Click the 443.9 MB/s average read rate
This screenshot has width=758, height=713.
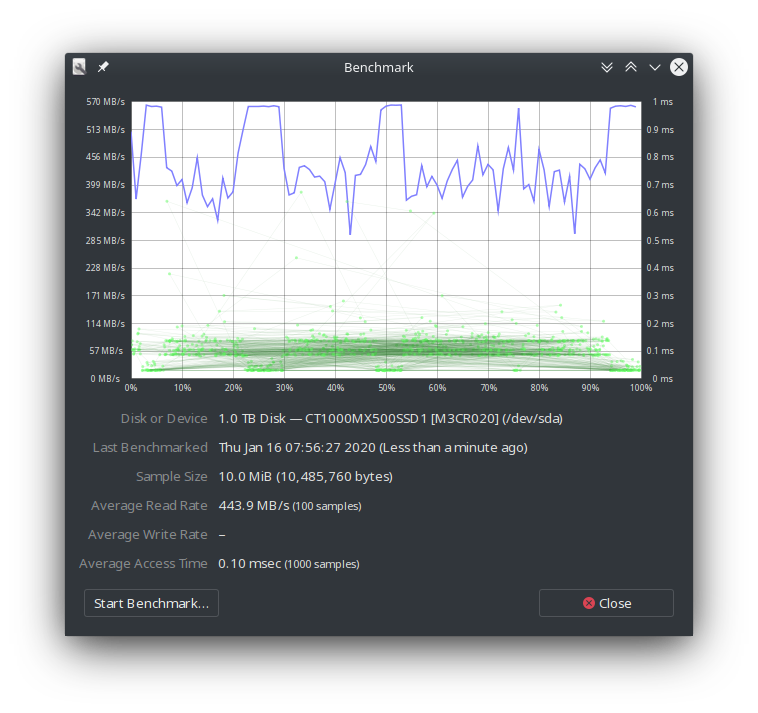point(253,506)
